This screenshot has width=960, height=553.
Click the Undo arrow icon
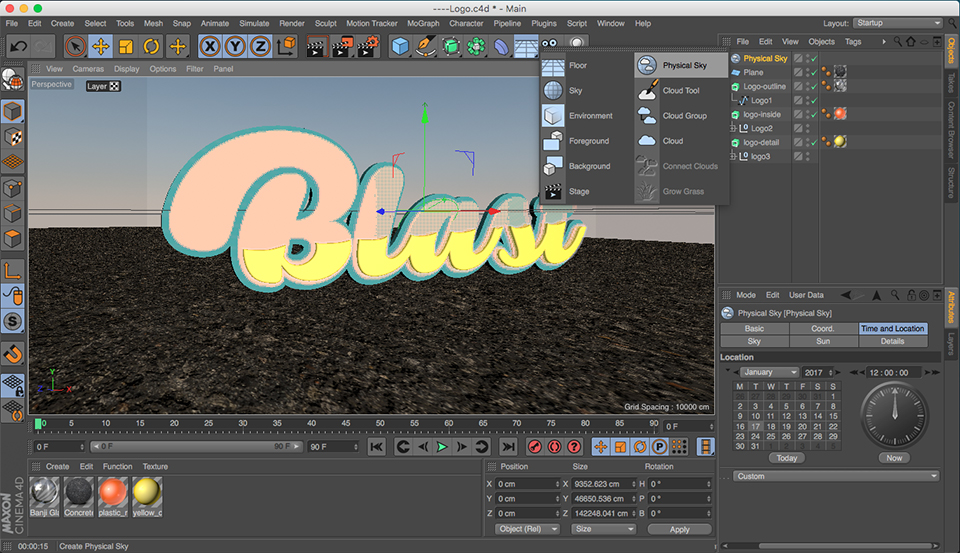(18, 47)
